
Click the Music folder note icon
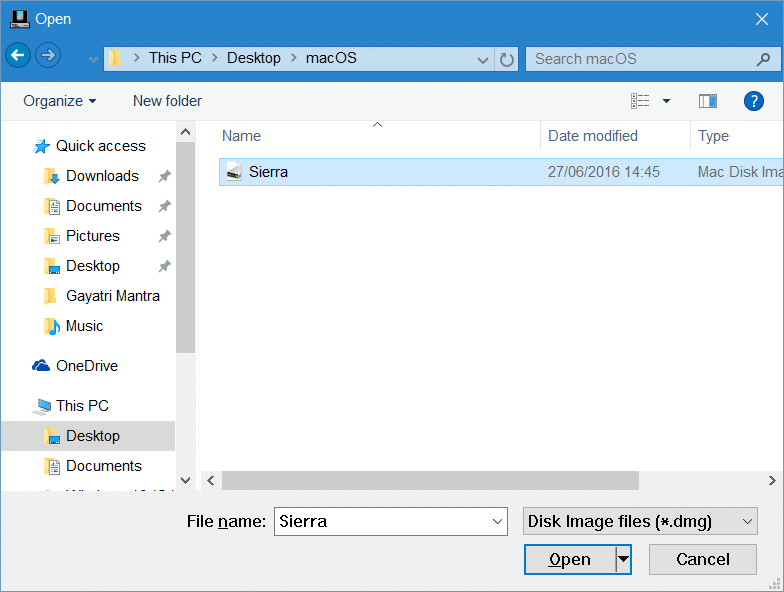click(52, 326)
